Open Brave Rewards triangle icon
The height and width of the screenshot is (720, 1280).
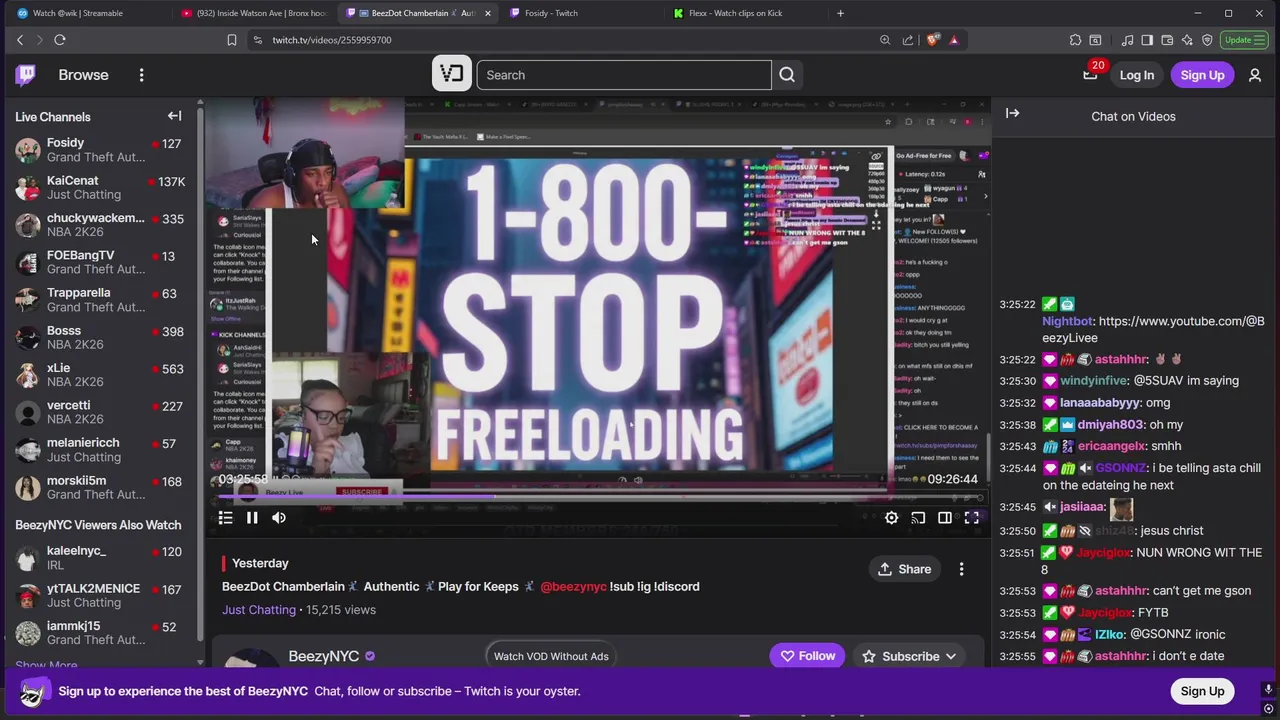(x=954, y=40)
